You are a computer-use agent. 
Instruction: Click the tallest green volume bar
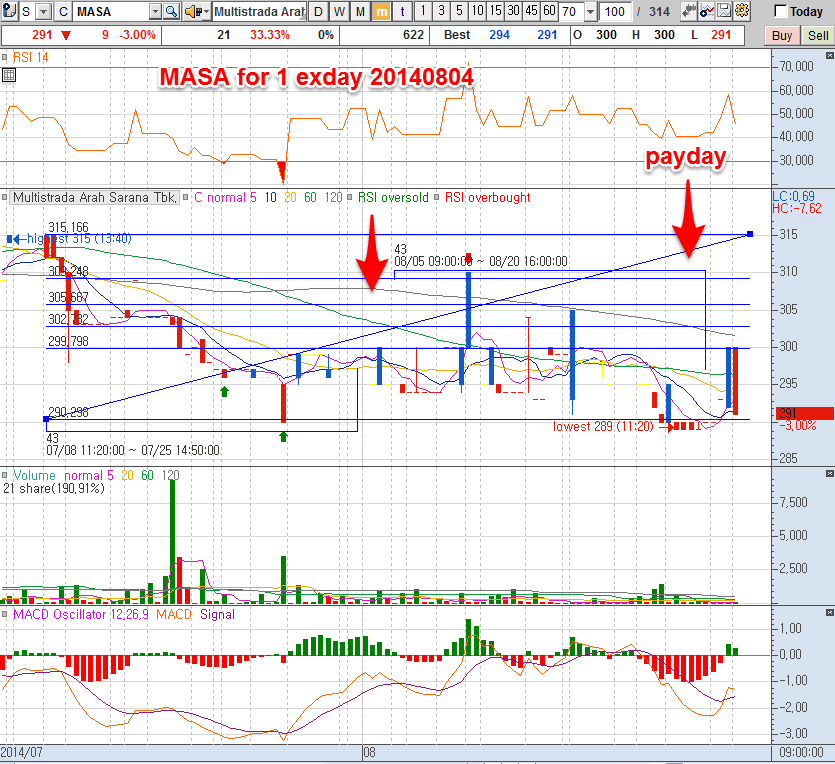coord(173,540)
